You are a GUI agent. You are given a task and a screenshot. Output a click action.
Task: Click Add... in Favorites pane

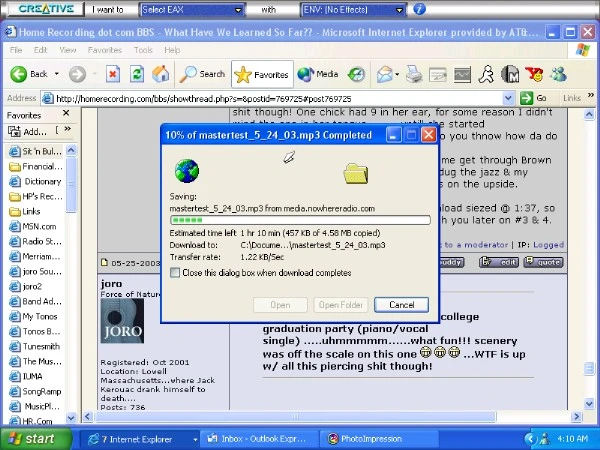point(28,132)
